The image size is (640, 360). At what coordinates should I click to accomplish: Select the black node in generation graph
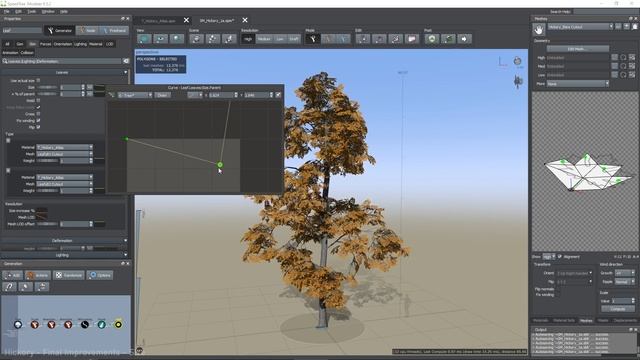84,324
